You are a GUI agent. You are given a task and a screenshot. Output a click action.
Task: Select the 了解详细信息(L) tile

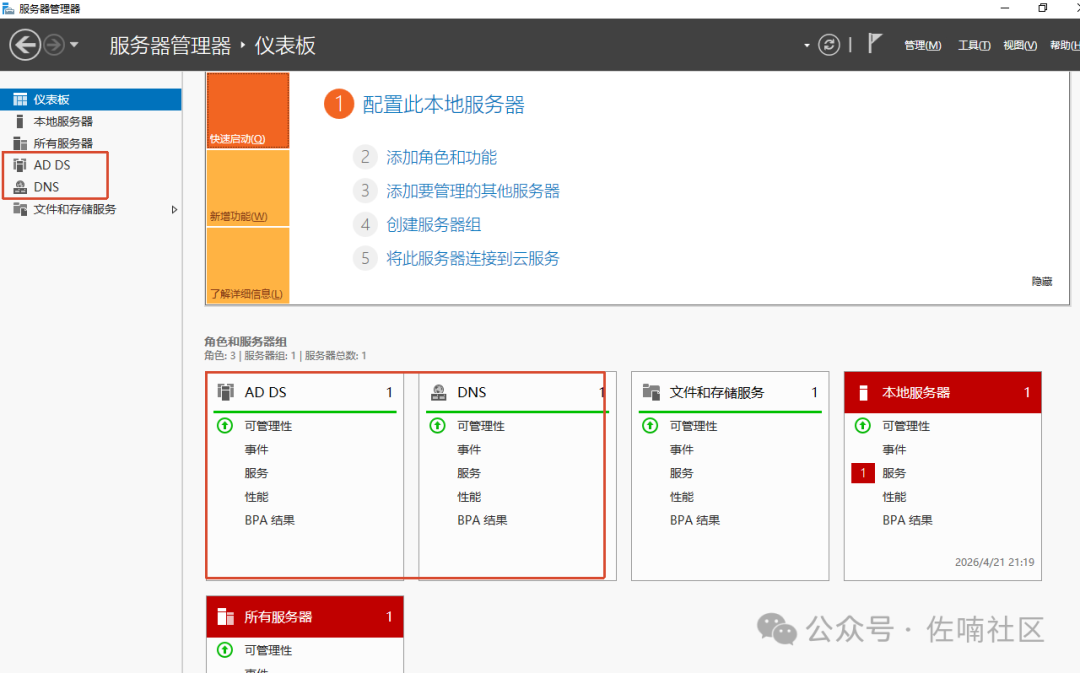[x=248, y=265]
